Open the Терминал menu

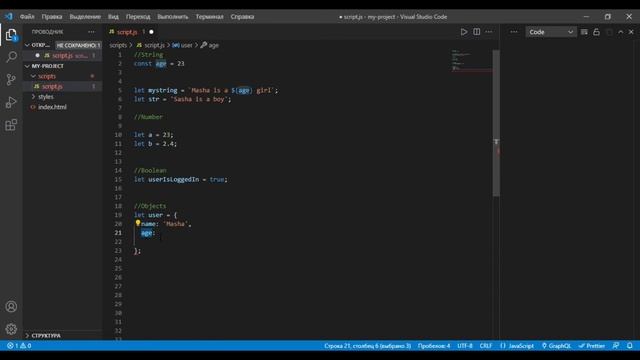pos(209,17)
